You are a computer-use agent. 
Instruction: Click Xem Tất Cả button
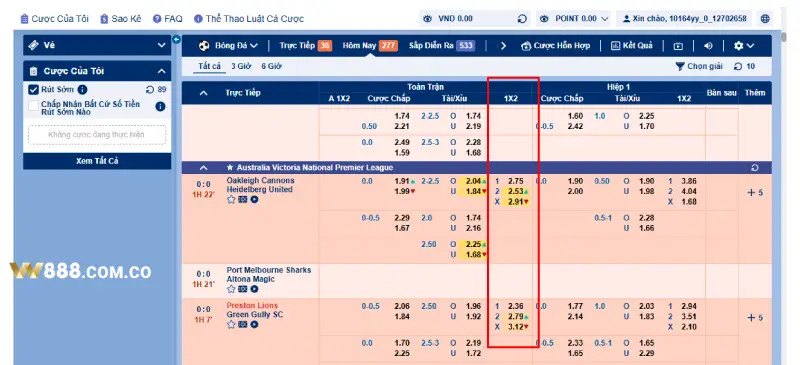[x=97, y=161]
